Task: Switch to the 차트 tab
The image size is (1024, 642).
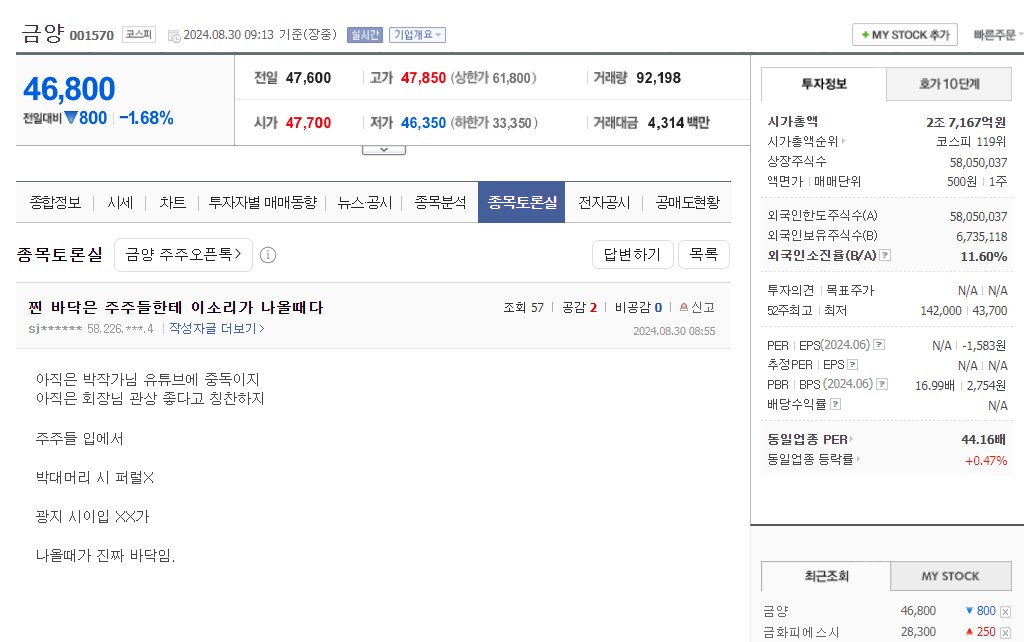Action: (x=172, y=202)
